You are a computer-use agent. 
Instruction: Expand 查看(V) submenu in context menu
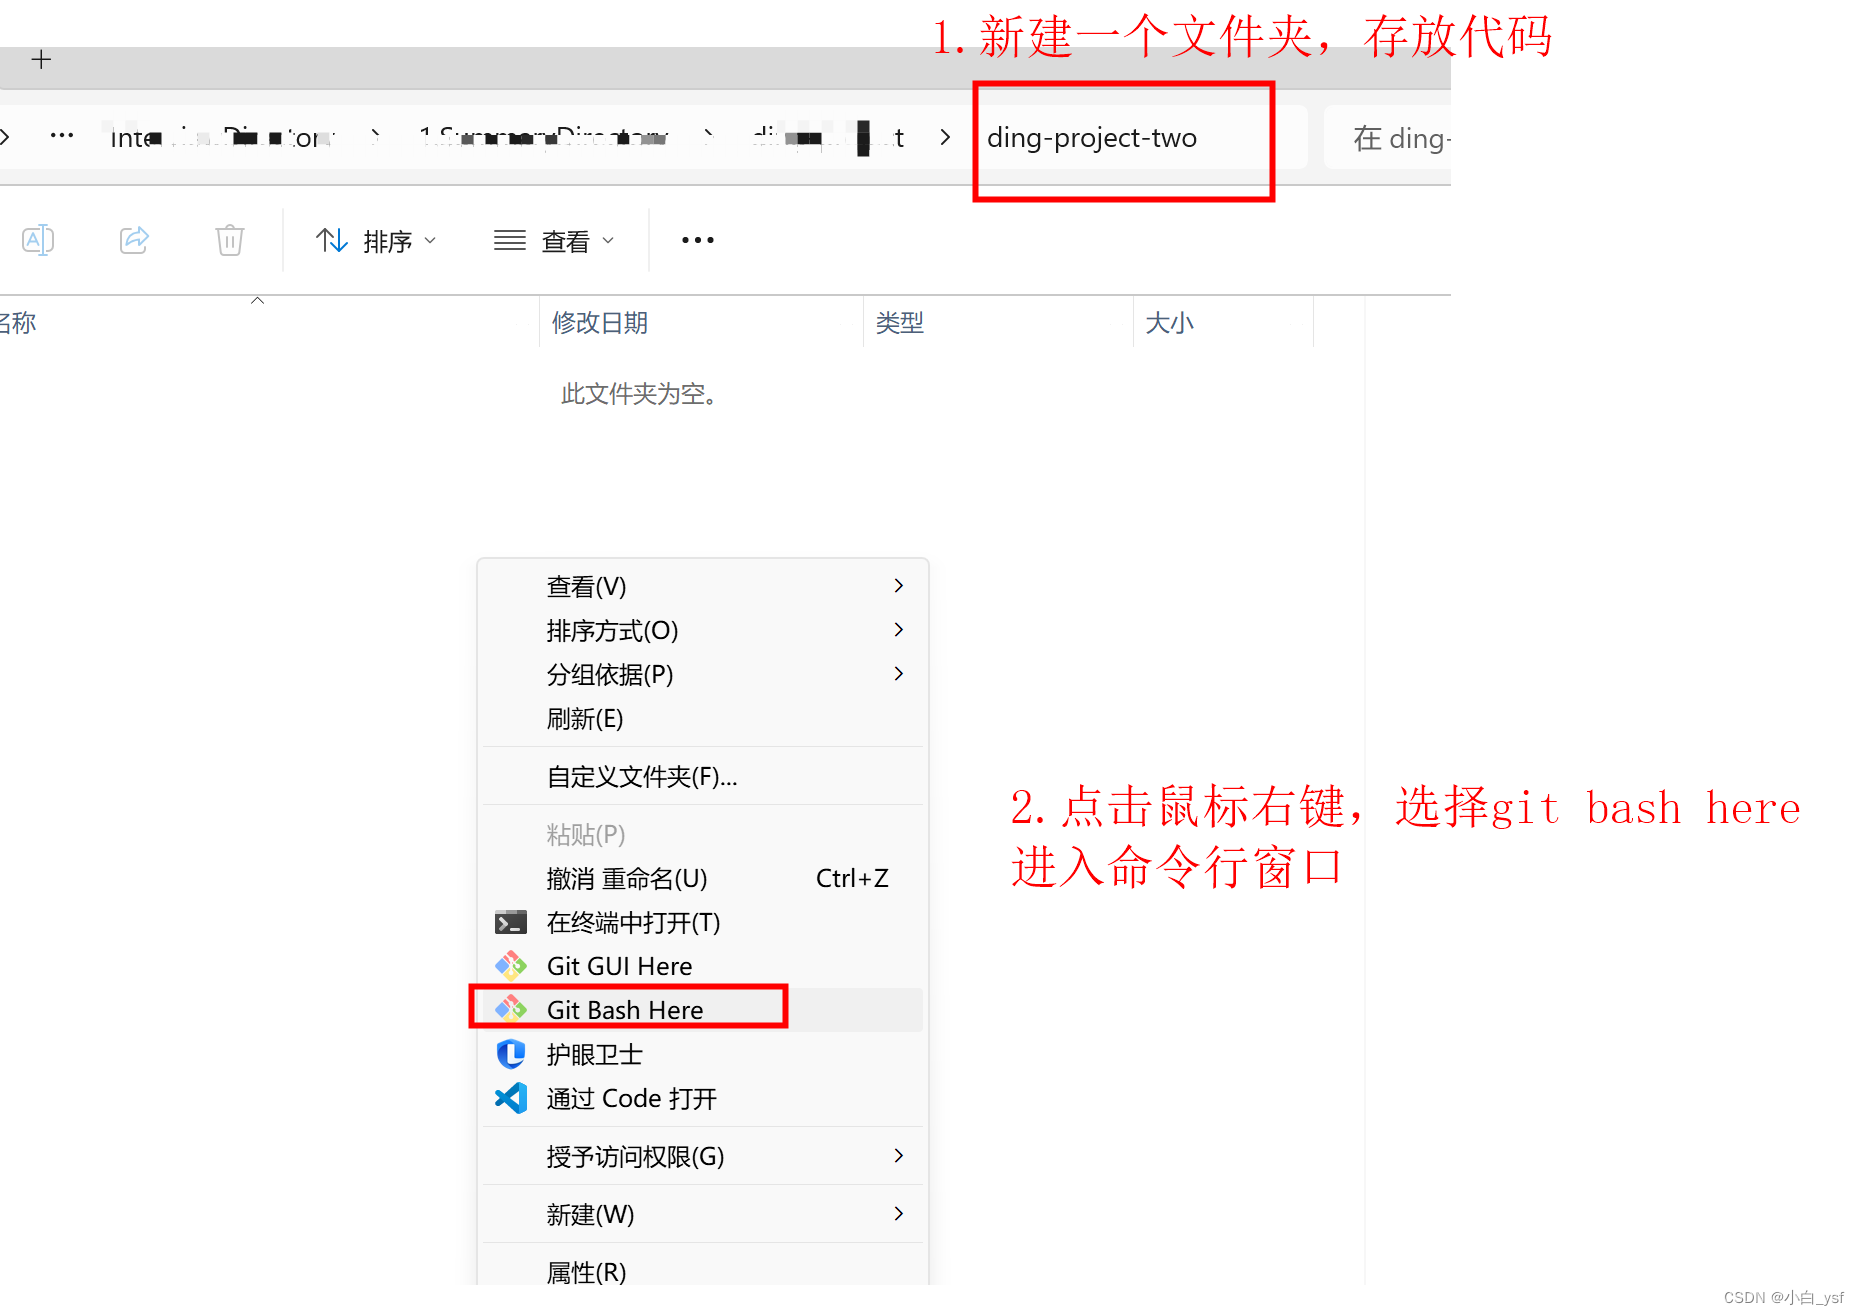click(x=702, y=586)
